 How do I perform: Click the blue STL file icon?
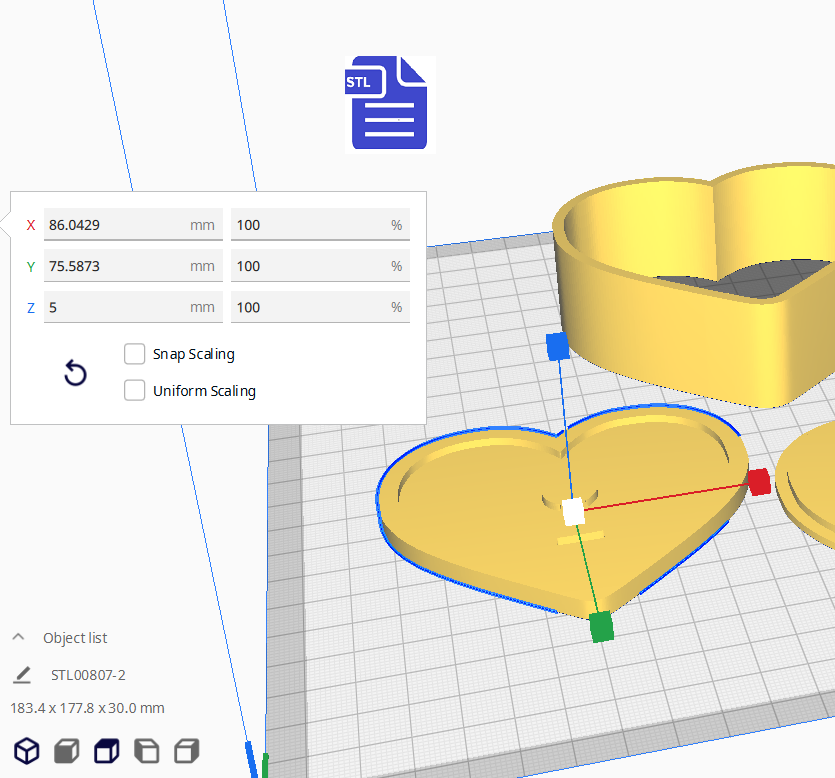390,104
